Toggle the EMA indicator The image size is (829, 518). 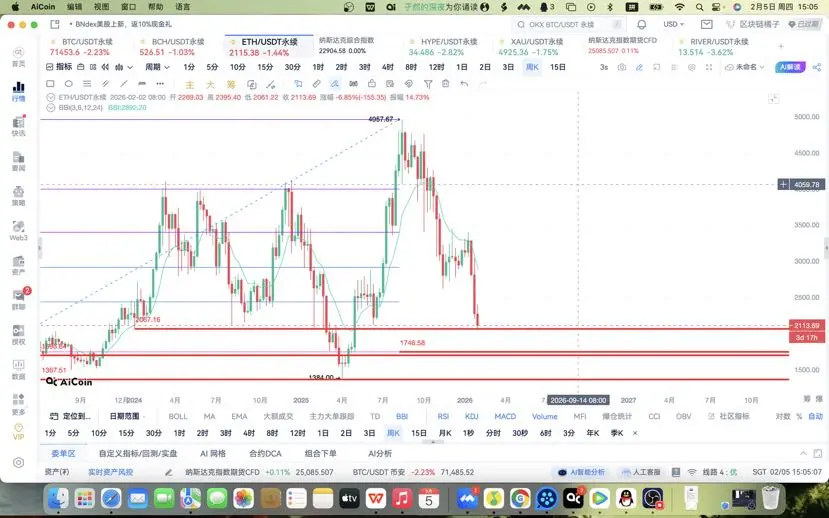239,417
